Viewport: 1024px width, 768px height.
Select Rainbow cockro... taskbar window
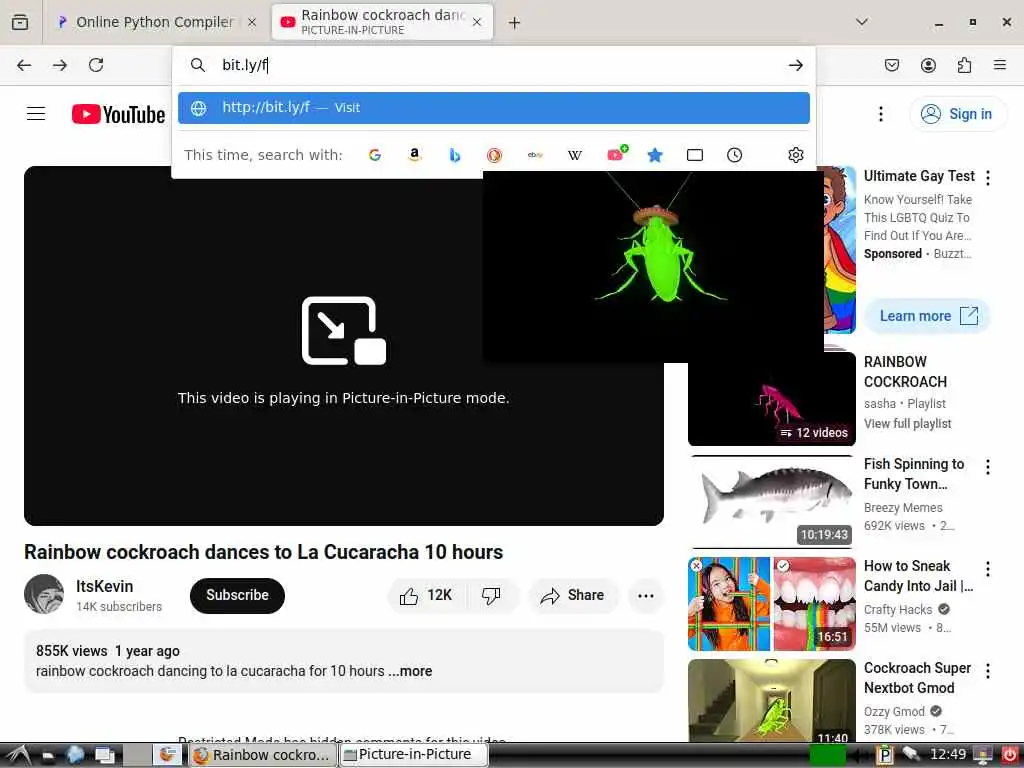263,755
